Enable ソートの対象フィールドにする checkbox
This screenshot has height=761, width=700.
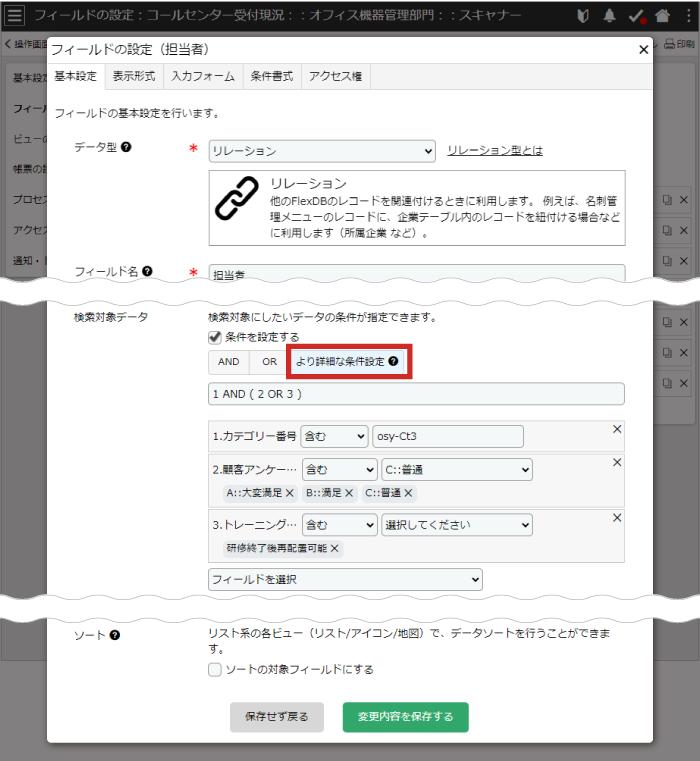(215, 670)
